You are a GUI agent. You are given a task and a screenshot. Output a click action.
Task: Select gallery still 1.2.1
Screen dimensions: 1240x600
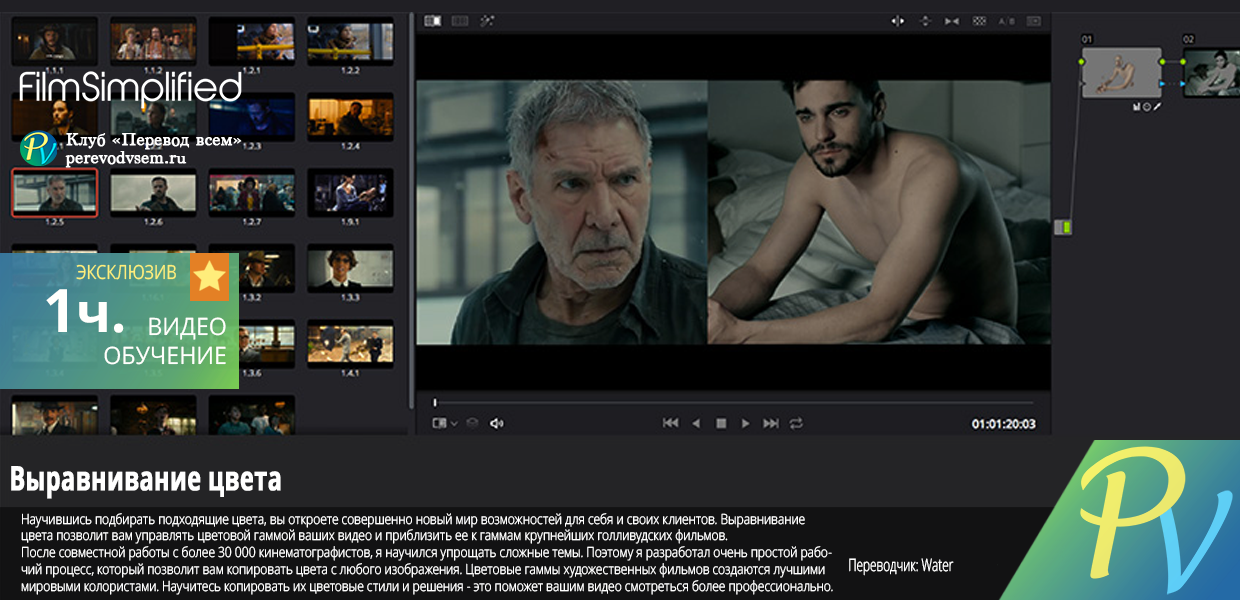point(251,41)
